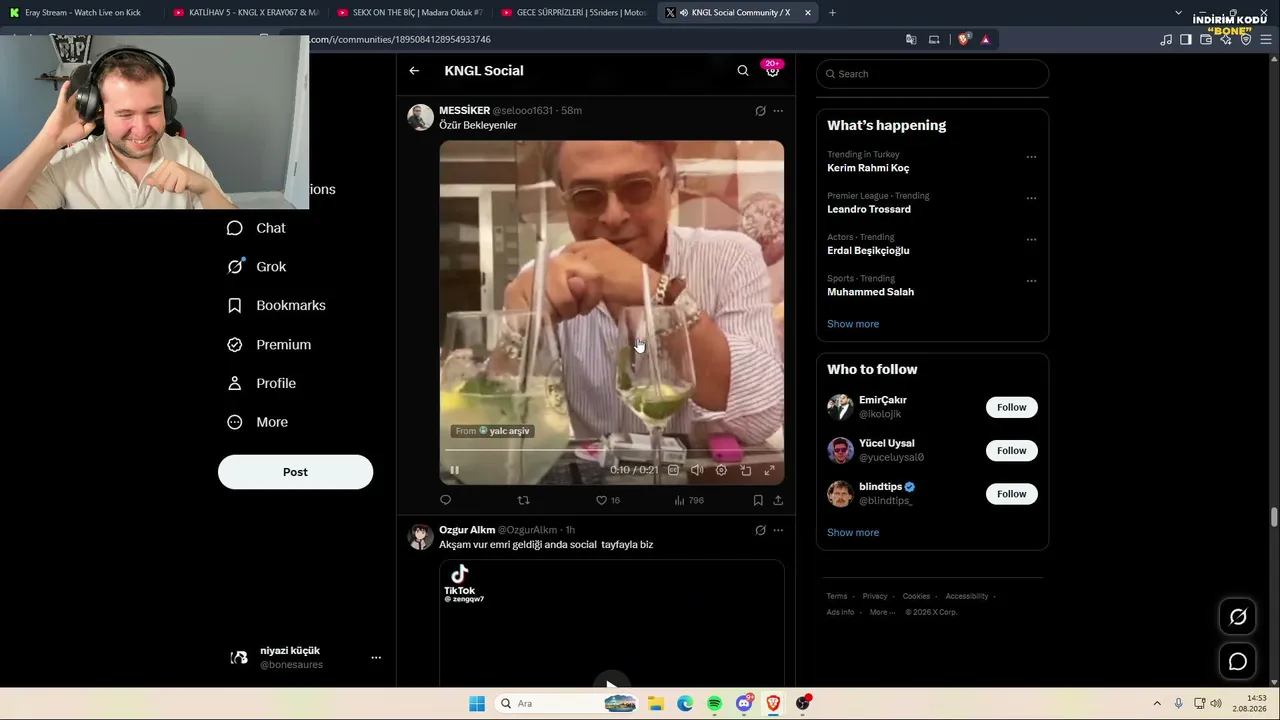The width and height of the screenshot is (1280, 720).
Task: Open account menu for niyazi küçük
Action: pyautogui.click(x=305, y=657)
